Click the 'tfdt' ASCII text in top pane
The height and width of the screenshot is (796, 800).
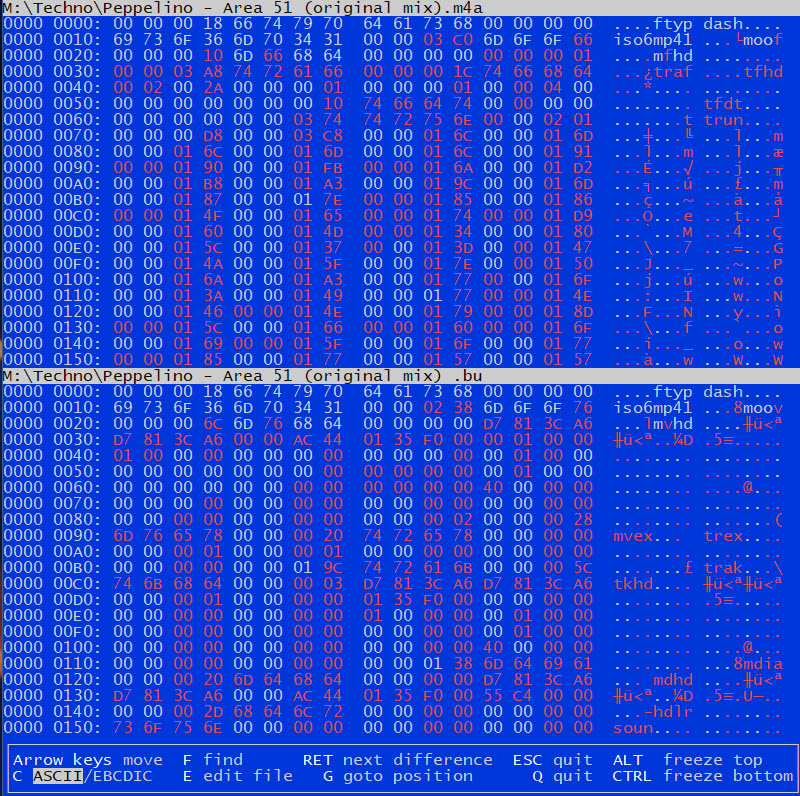pyautogui.click(x=723, y=103)
